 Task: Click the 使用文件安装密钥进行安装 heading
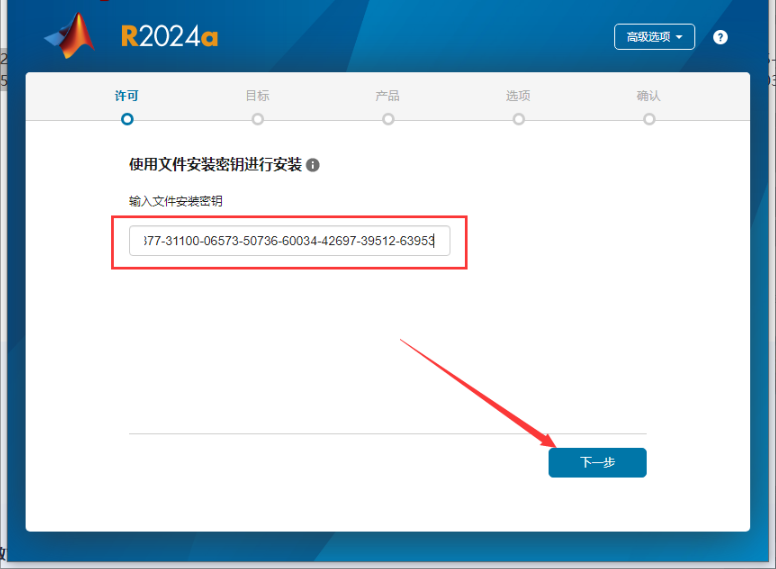[215, 164]
